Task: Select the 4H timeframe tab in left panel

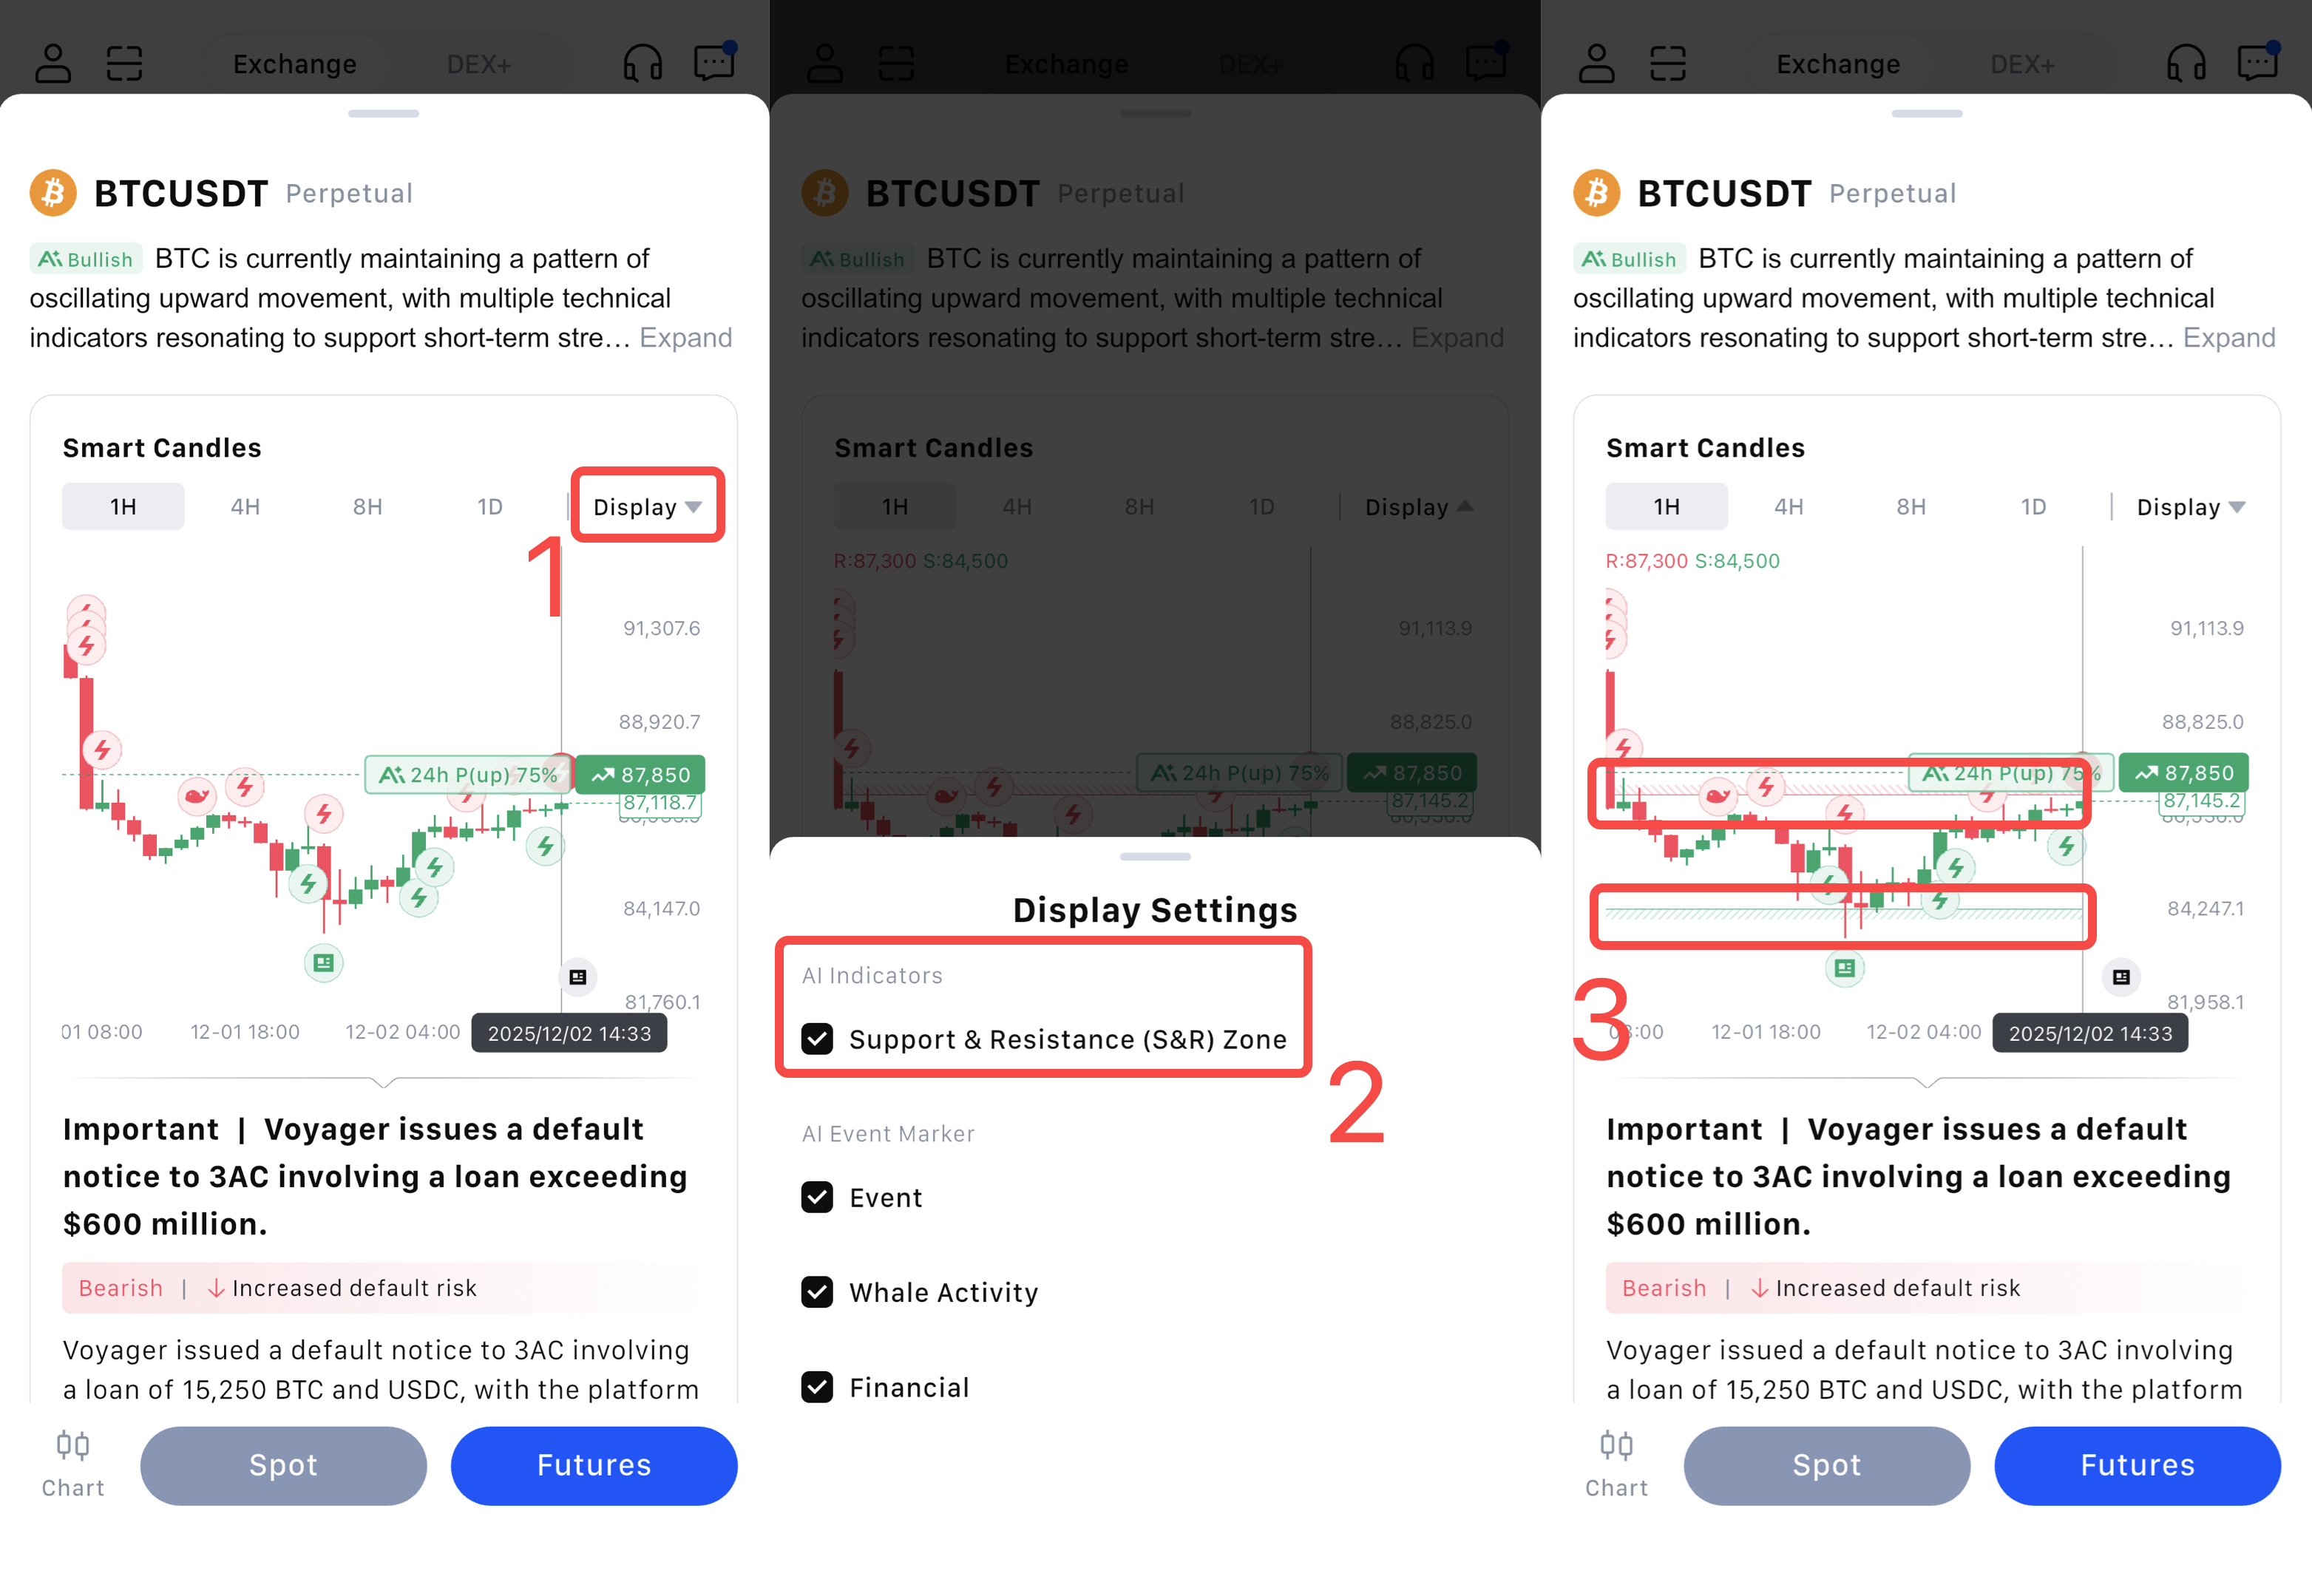Action: click(x=245, y=507)
